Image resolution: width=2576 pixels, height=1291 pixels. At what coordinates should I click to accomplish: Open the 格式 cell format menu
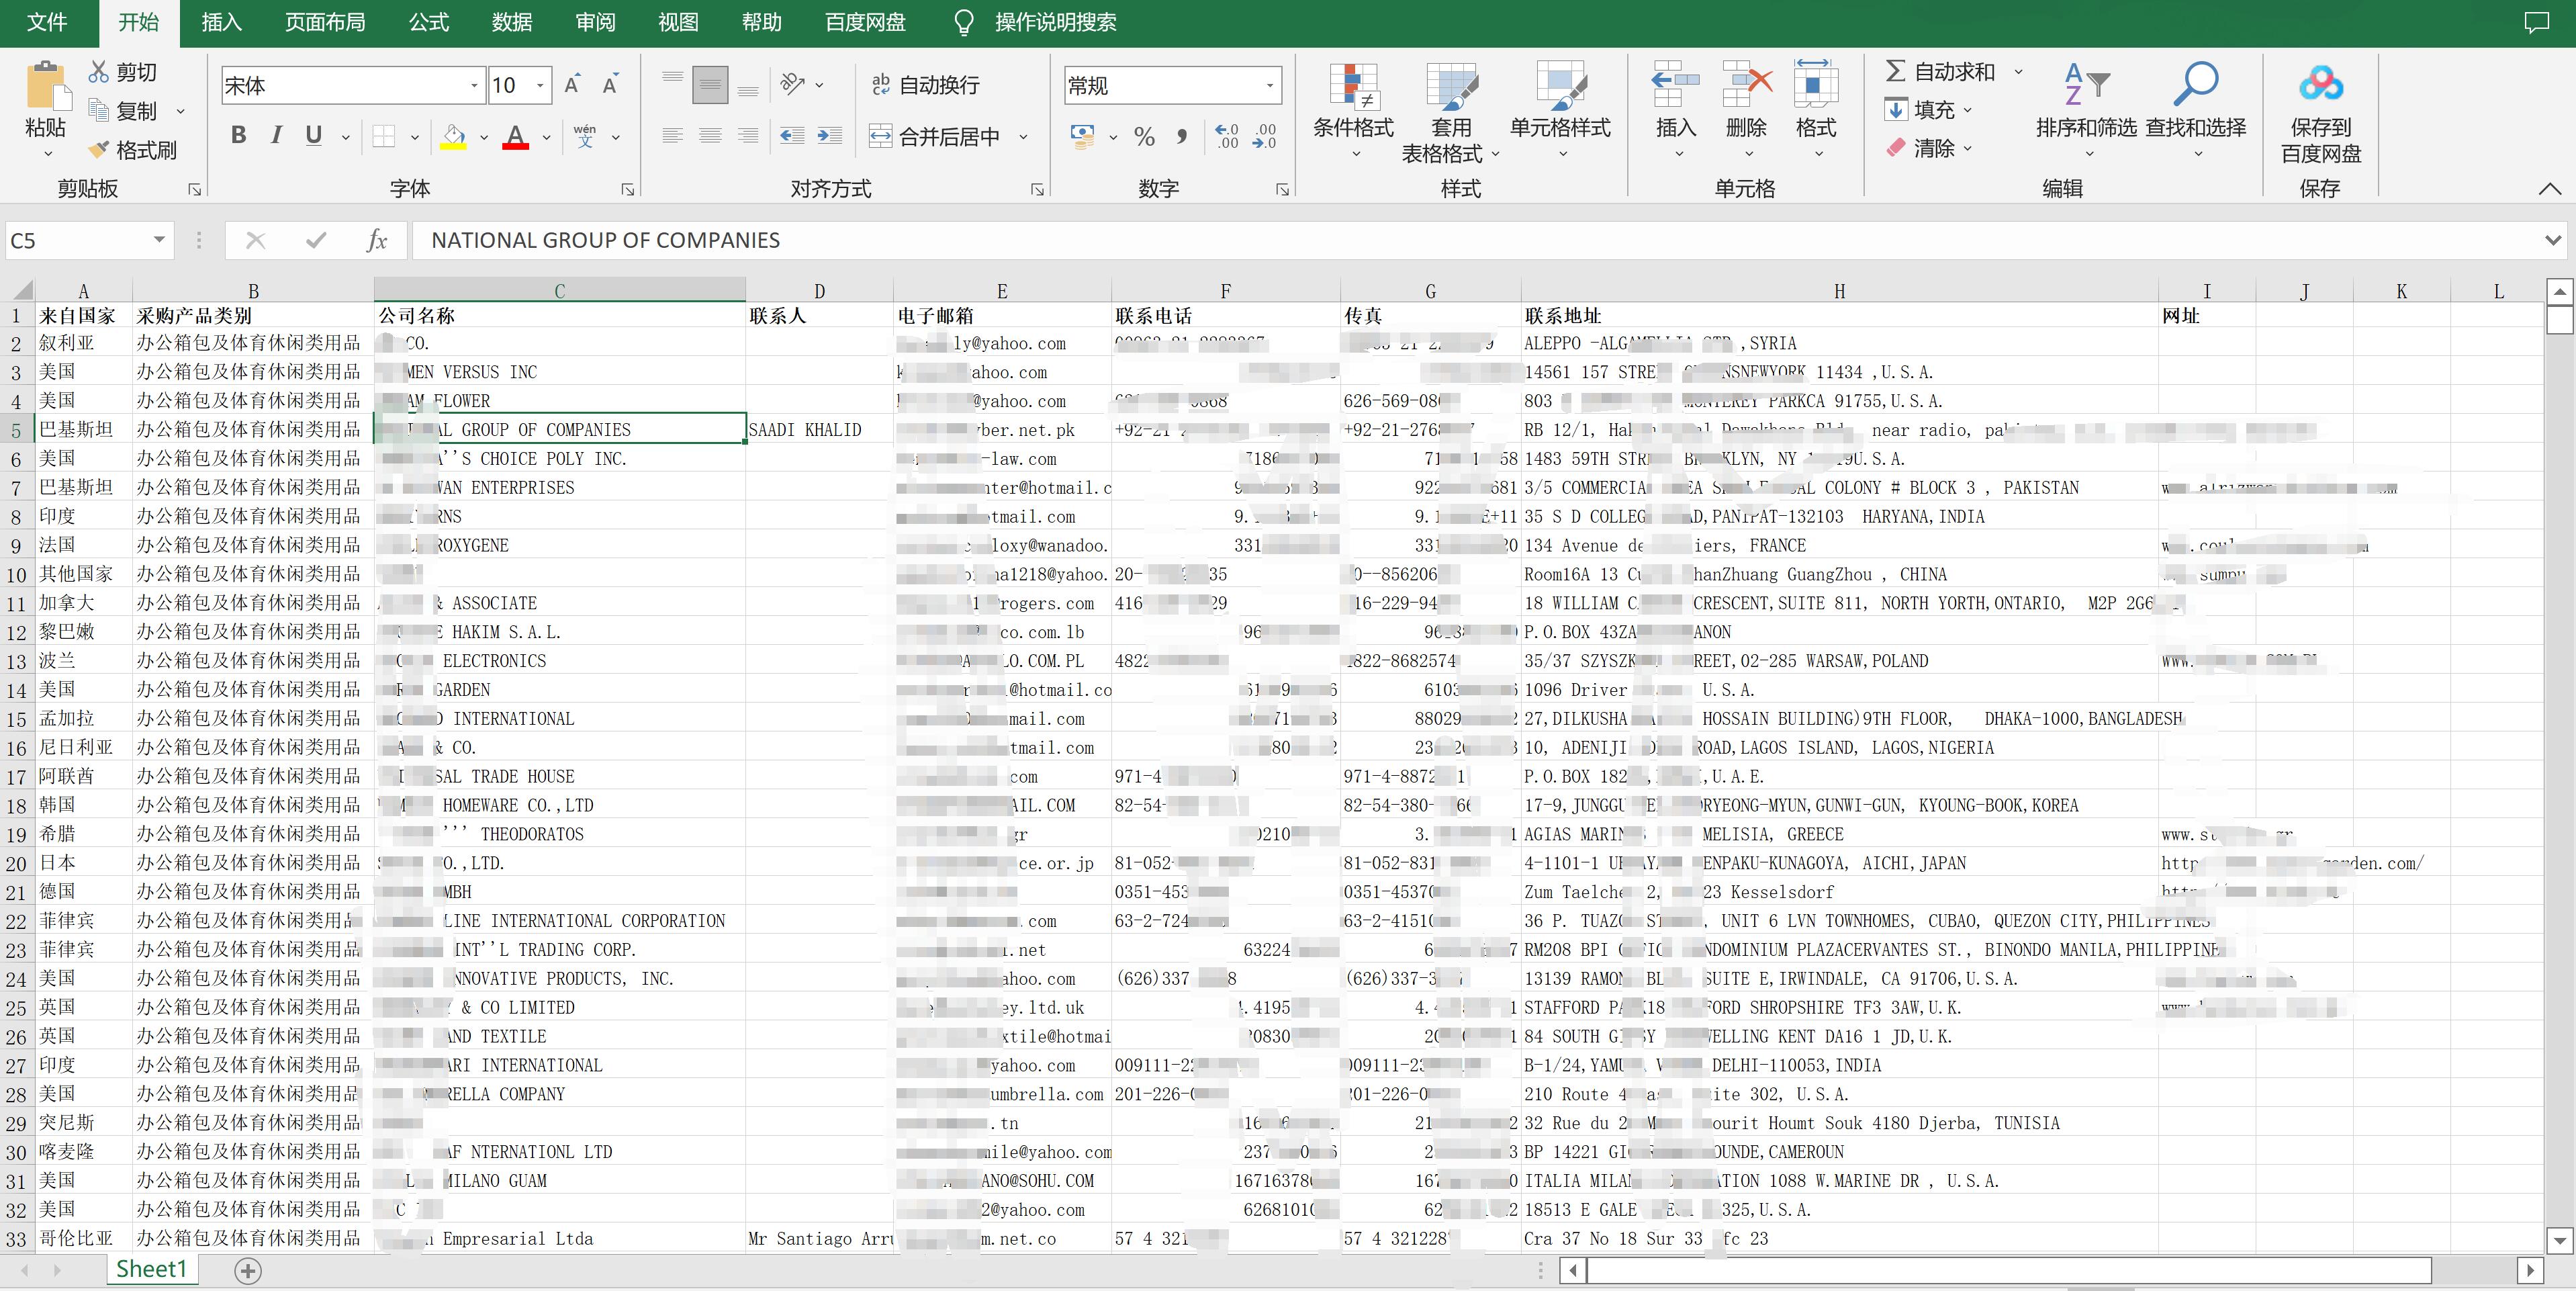pos(1816,110)
